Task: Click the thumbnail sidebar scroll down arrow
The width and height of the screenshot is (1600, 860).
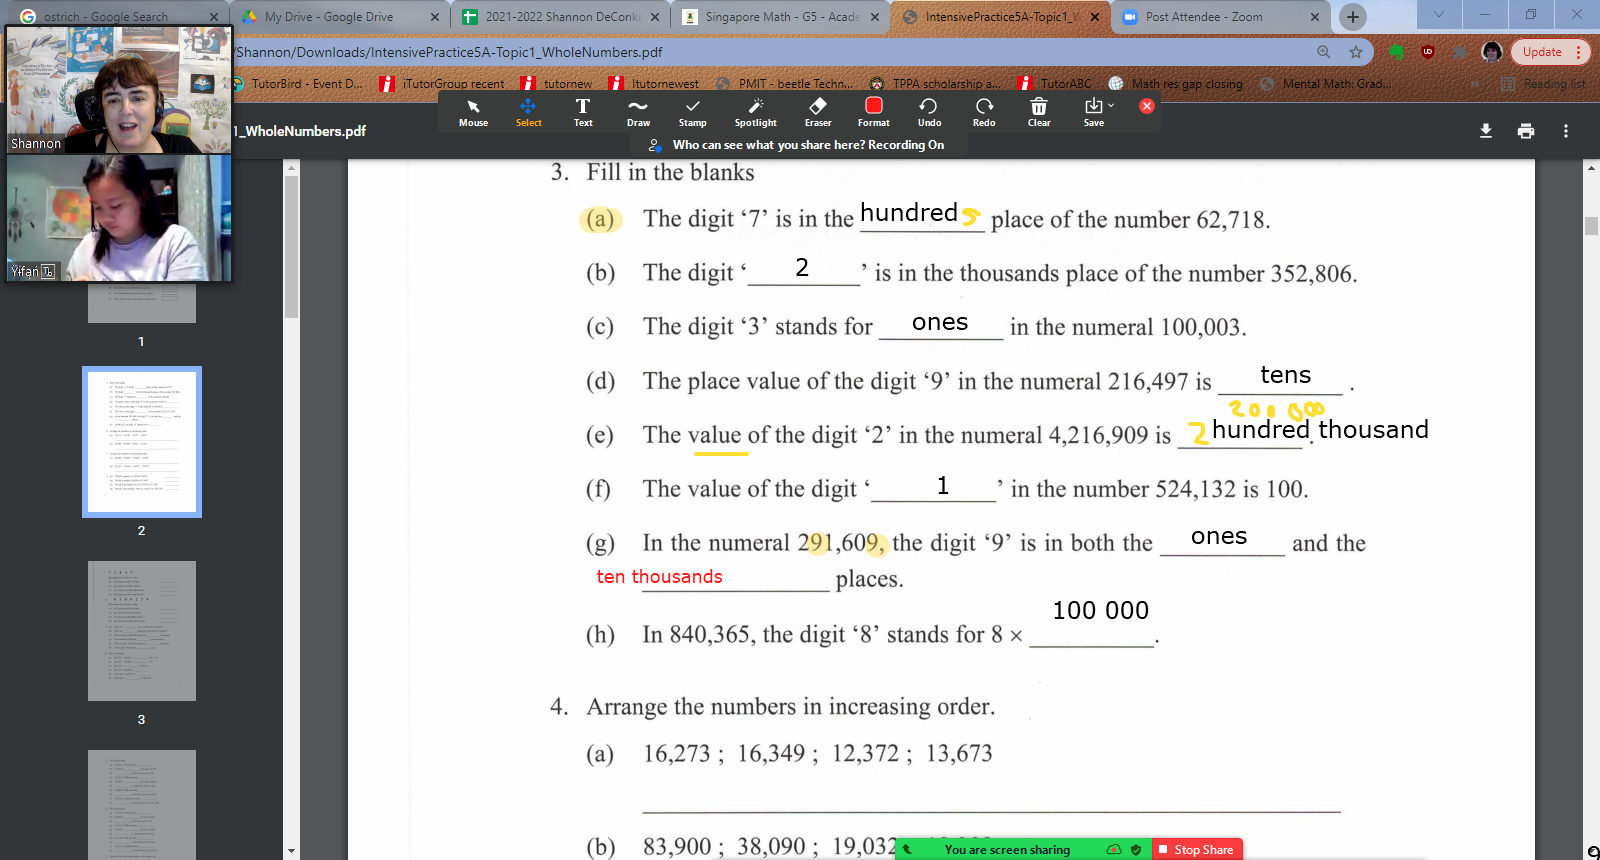Action: click(291, 852)
